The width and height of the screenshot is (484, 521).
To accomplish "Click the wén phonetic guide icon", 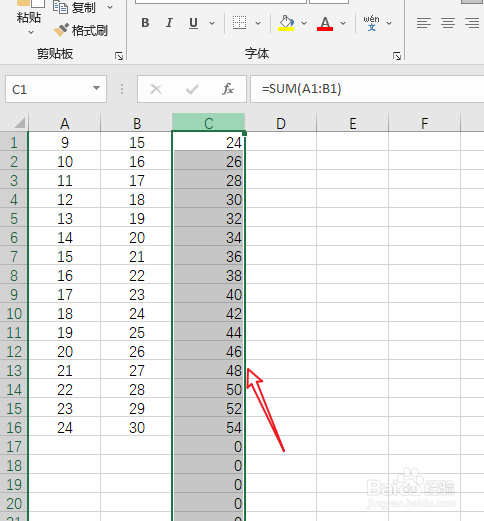I will pos(371,23).
